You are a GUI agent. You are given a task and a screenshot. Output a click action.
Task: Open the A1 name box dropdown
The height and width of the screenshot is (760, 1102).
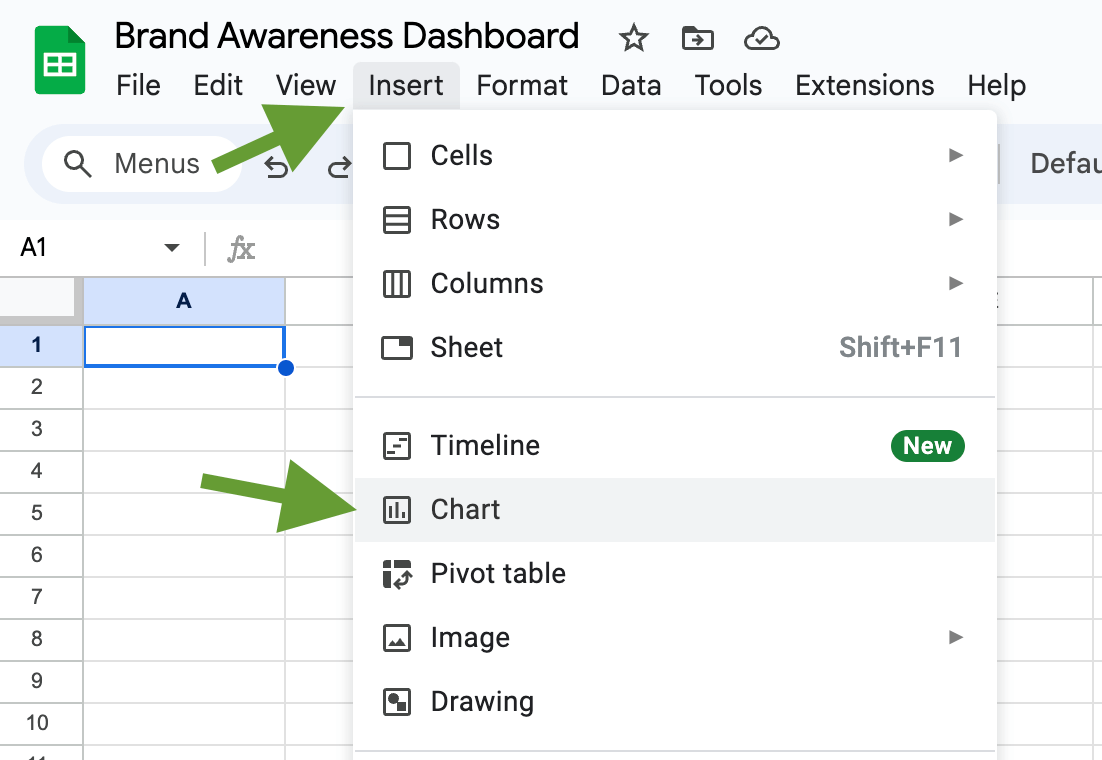click(x=171, y=247)
